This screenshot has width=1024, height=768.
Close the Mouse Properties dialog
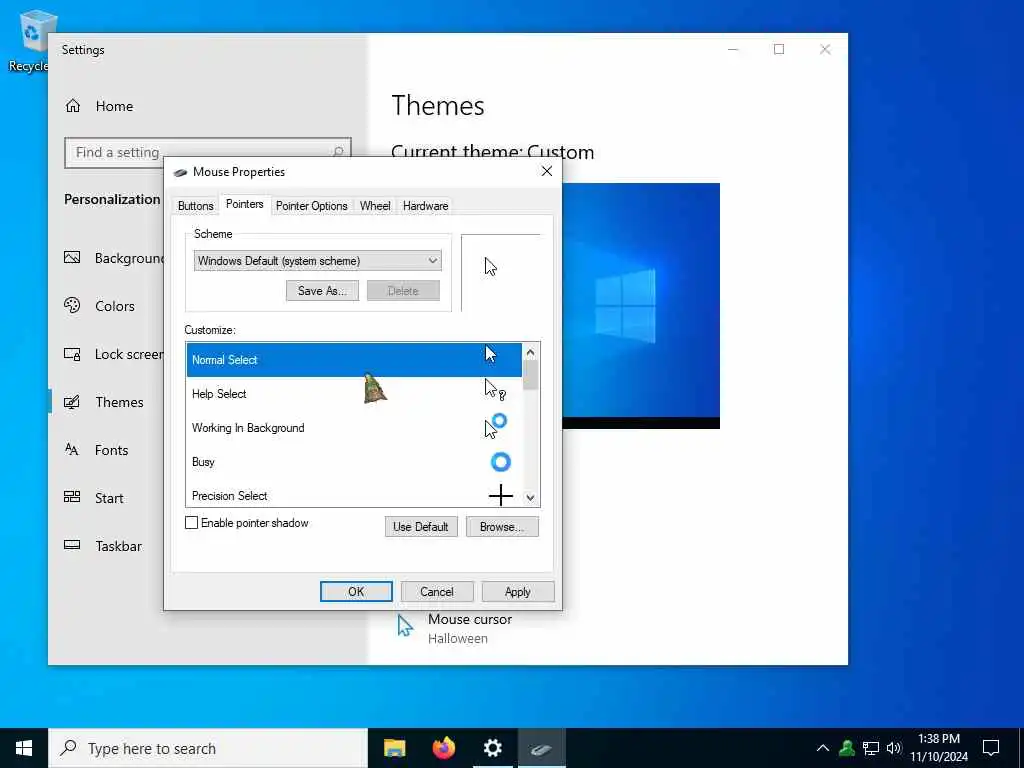coord(547,171)
